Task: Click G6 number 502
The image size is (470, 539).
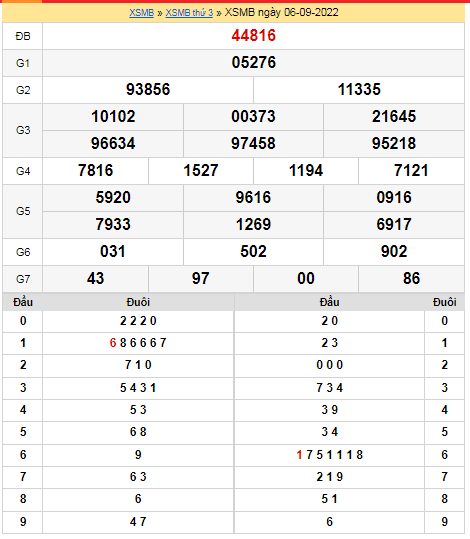Action: [253, 251]
